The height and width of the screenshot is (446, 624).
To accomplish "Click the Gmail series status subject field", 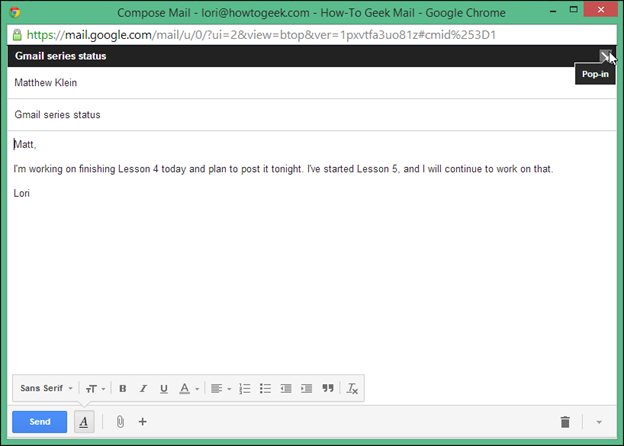I will [x=312, y=115].
